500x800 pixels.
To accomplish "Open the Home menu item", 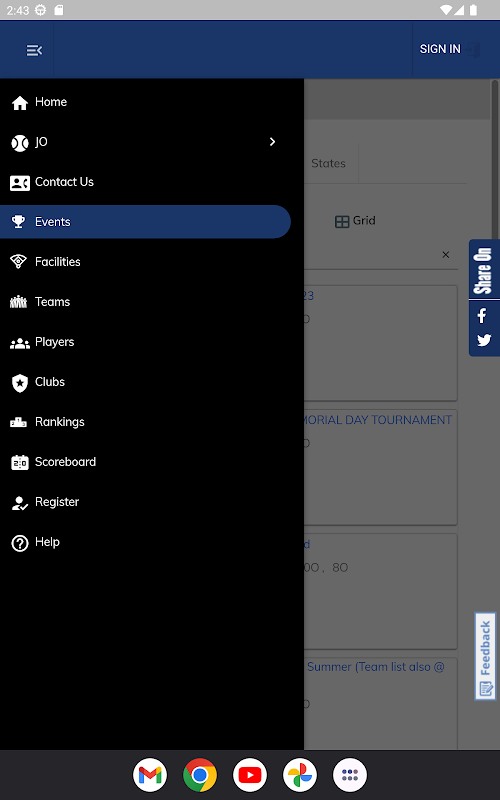I will point(145,102).
